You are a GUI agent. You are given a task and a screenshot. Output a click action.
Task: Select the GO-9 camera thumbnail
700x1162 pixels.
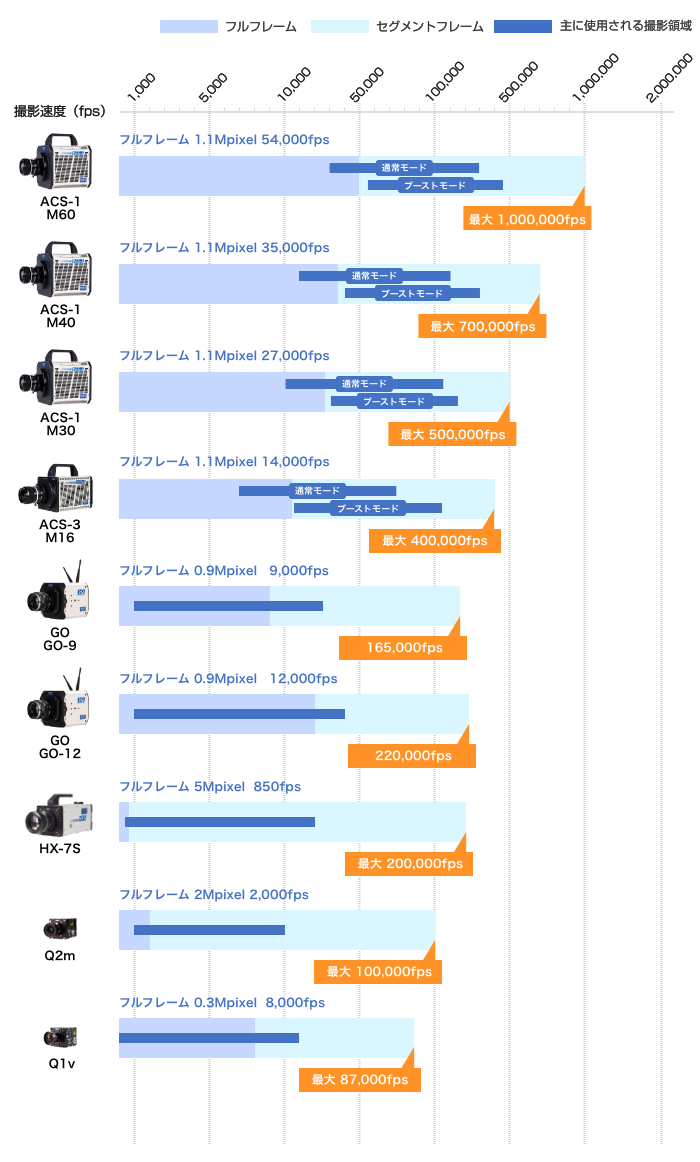click(59, 591)
